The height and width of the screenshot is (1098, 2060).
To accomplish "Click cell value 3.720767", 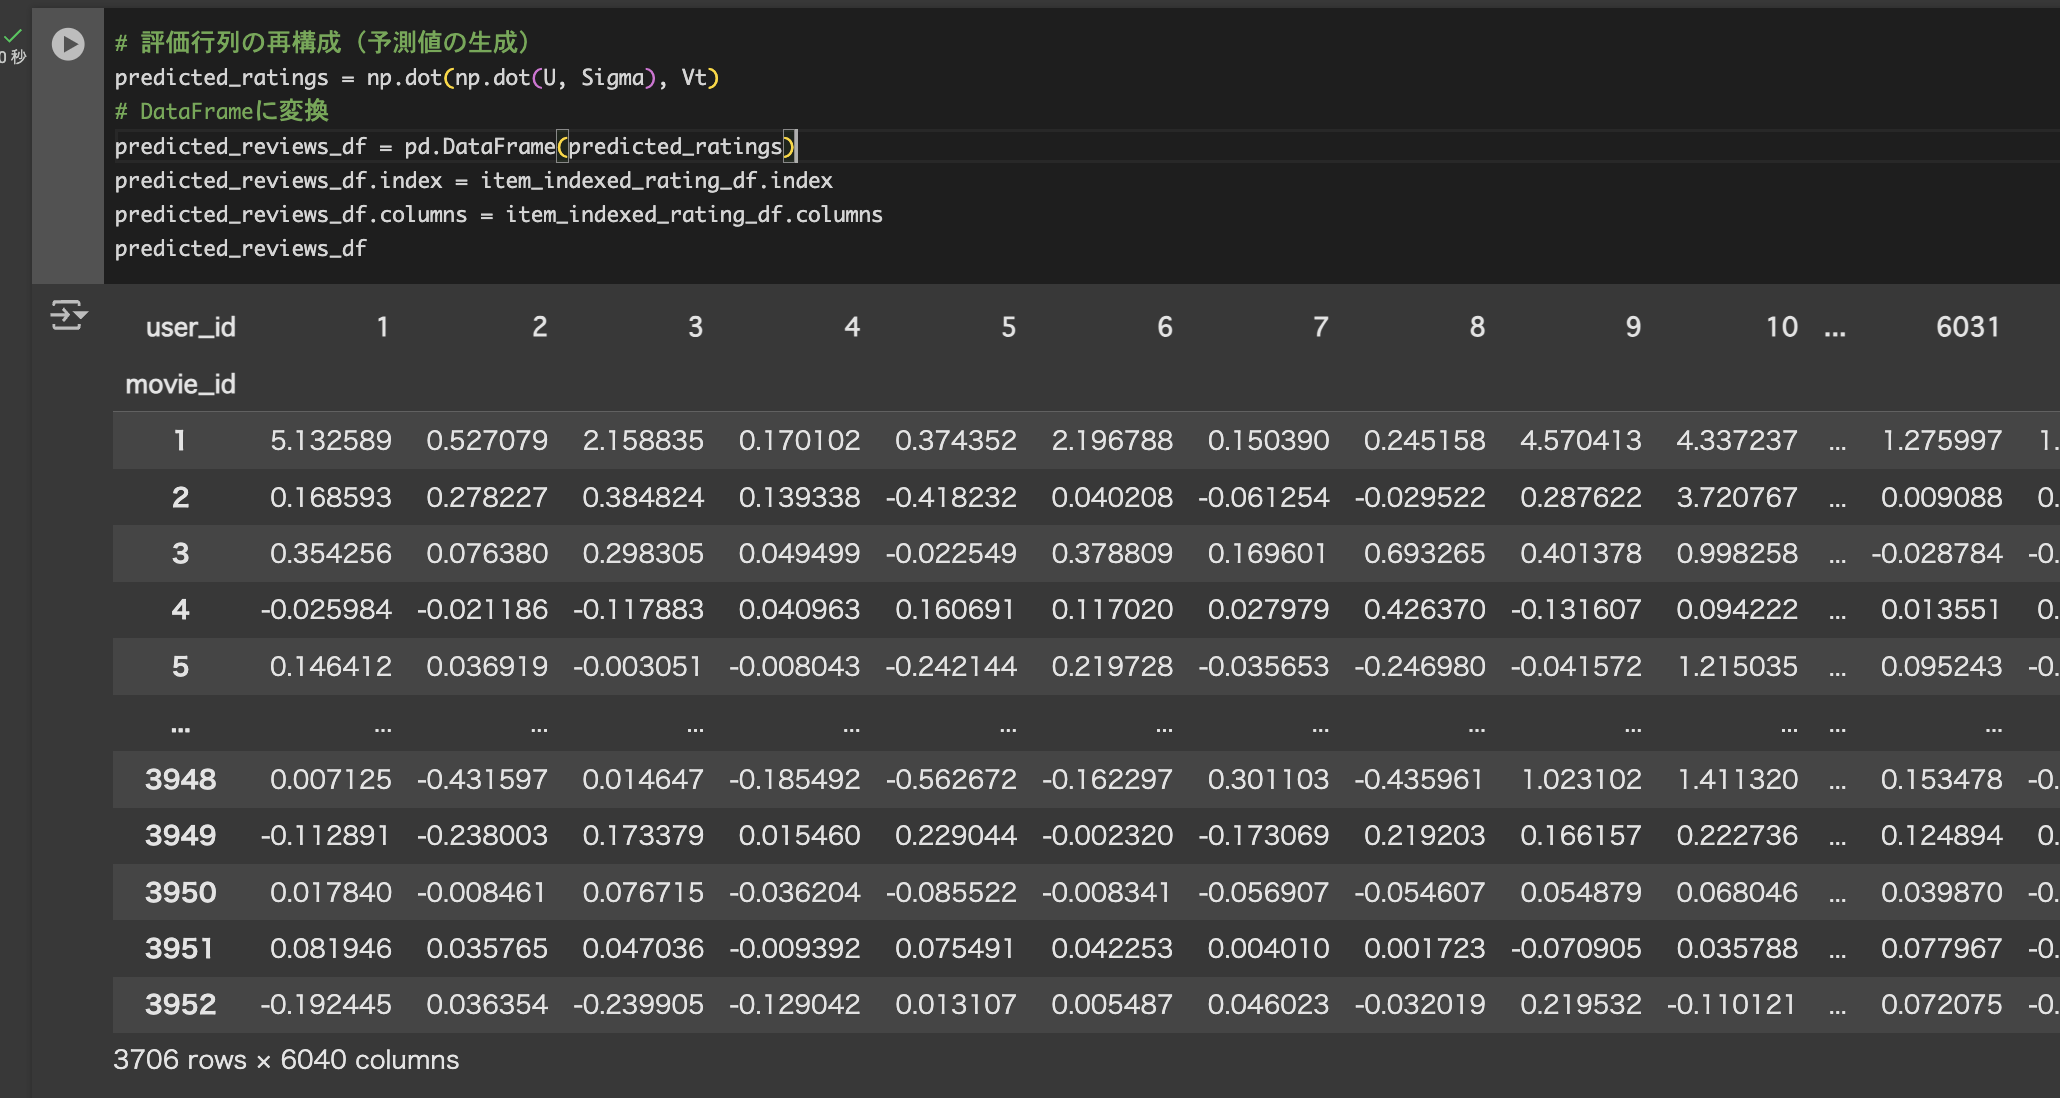I will pos(1736,498).
